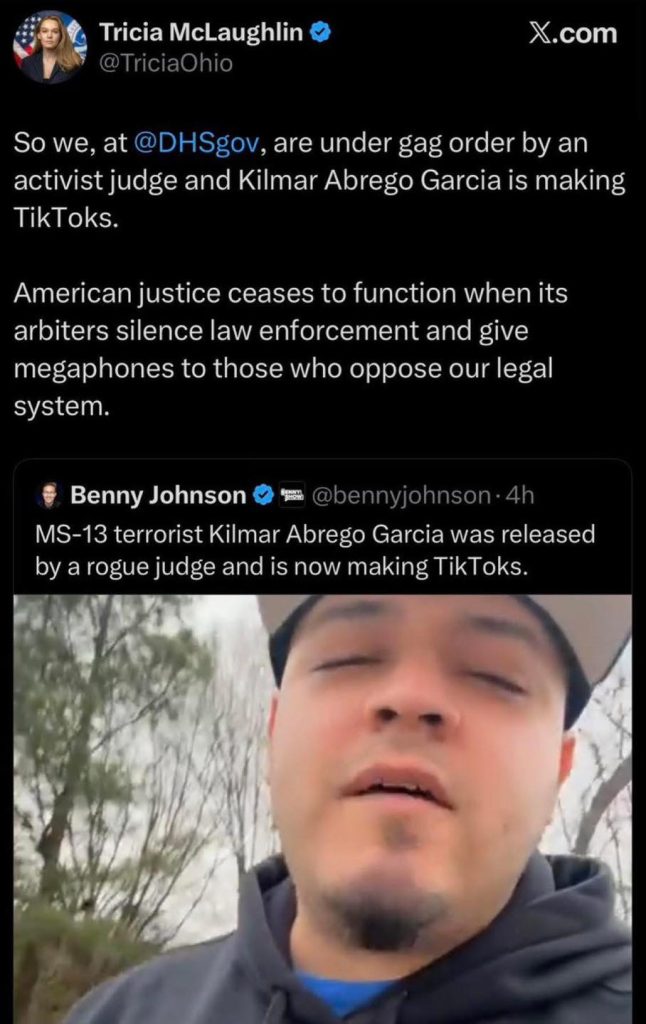Visit the @TriciaOhio handle
The height and width of the screenshot is (1024, 646).
click(x=165, y=63)
